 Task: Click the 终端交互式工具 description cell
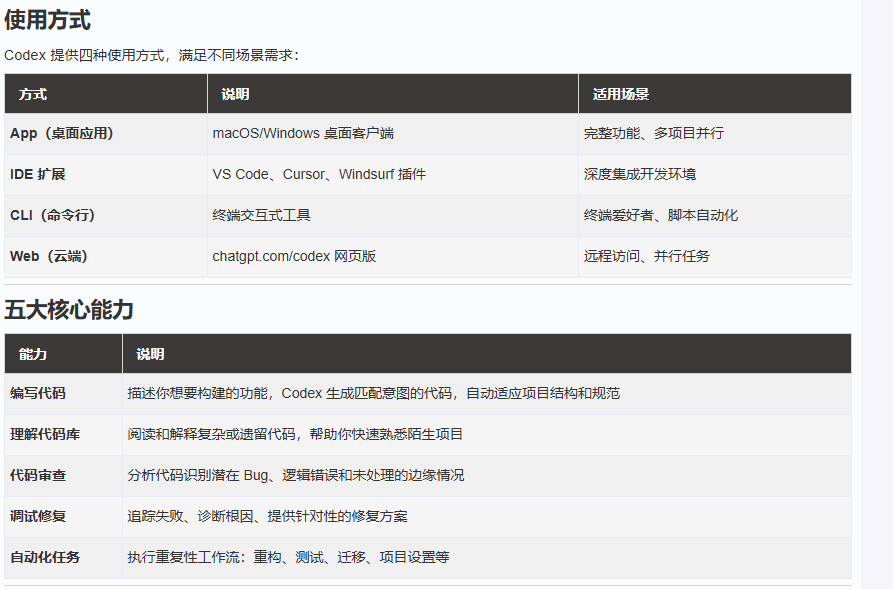pyautogui.click(x=261, y=215)
